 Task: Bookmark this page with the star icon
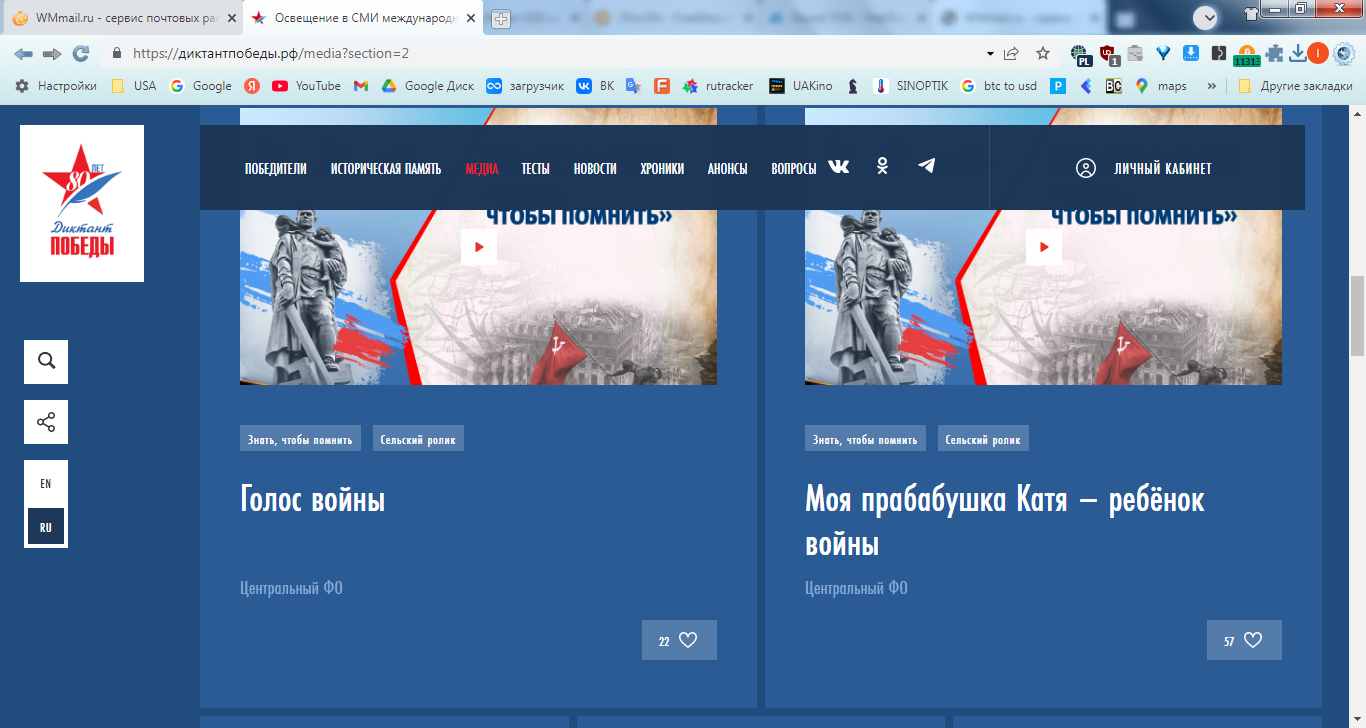(x=1043, y=54)
